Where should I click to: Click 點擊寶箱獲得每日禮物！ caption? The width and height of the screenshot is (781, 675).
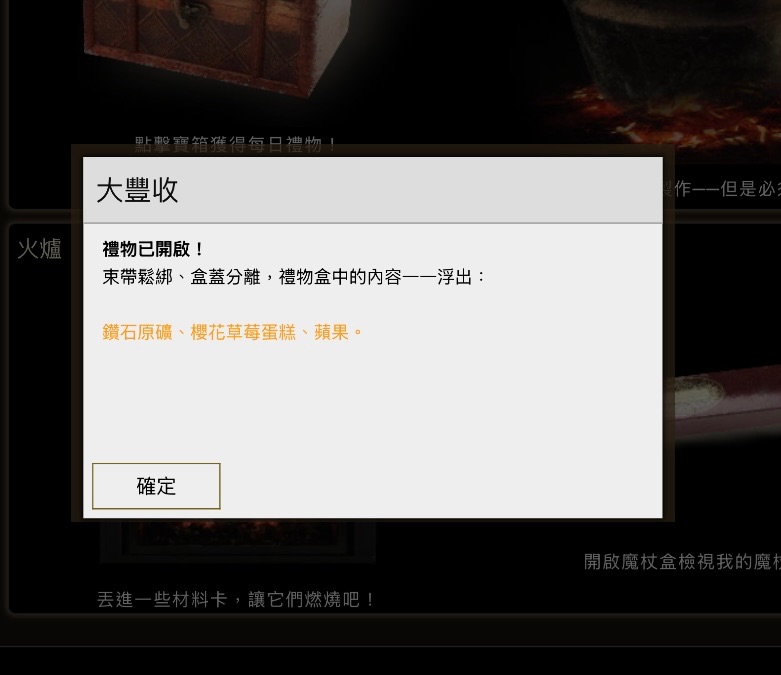(x=237, y=144)
